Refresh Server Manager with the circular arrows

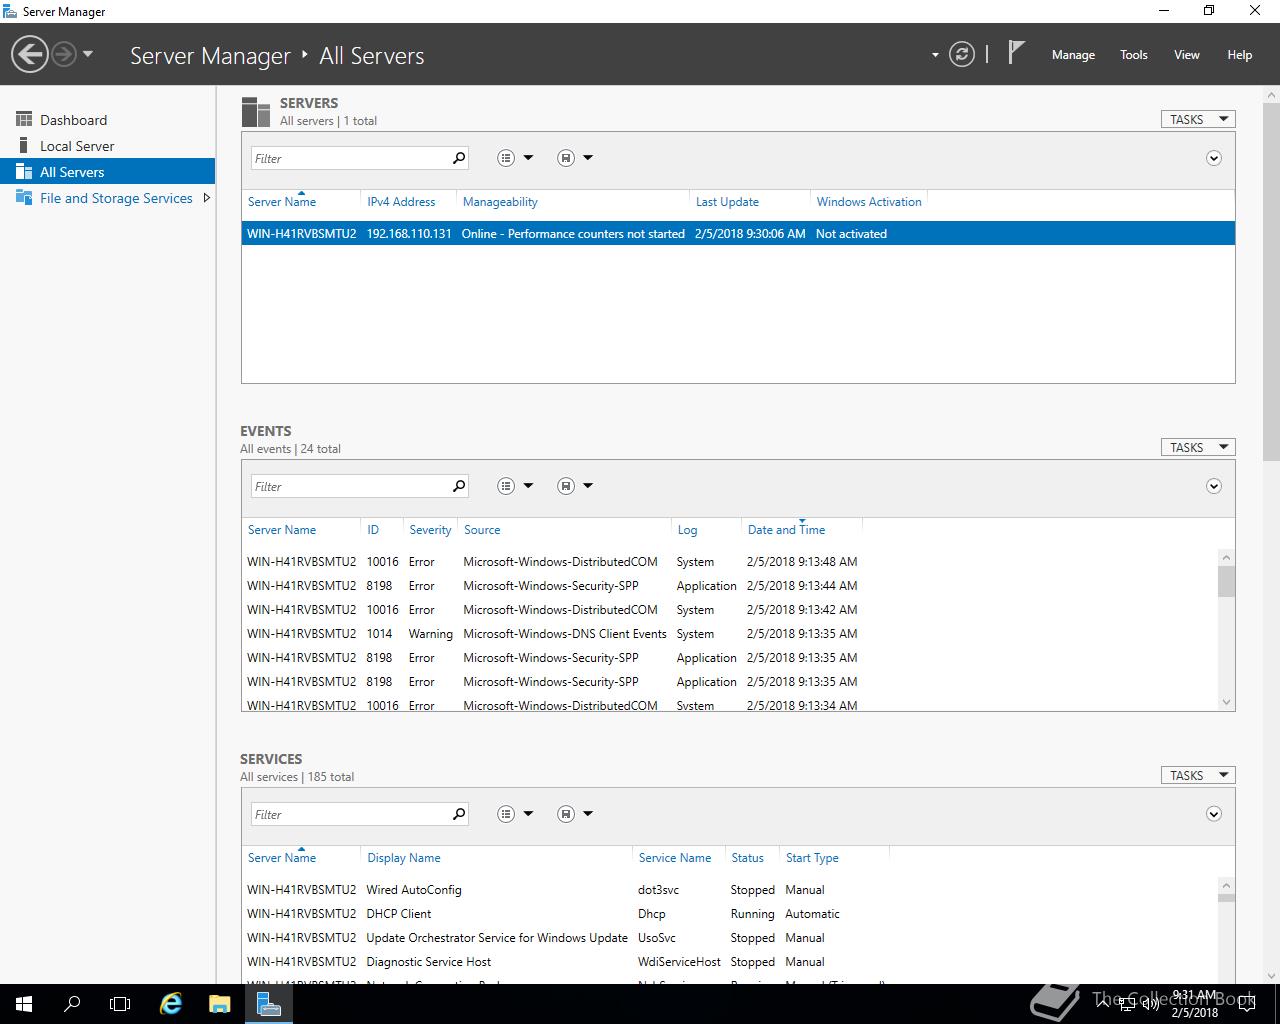point(961,54)
